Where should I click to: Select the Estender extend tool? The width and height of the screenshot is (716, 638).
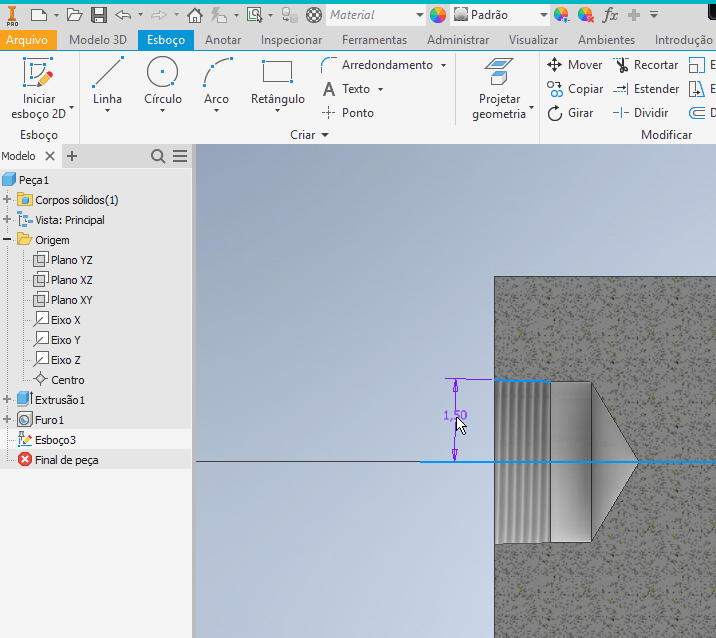[x=646, y=89]
